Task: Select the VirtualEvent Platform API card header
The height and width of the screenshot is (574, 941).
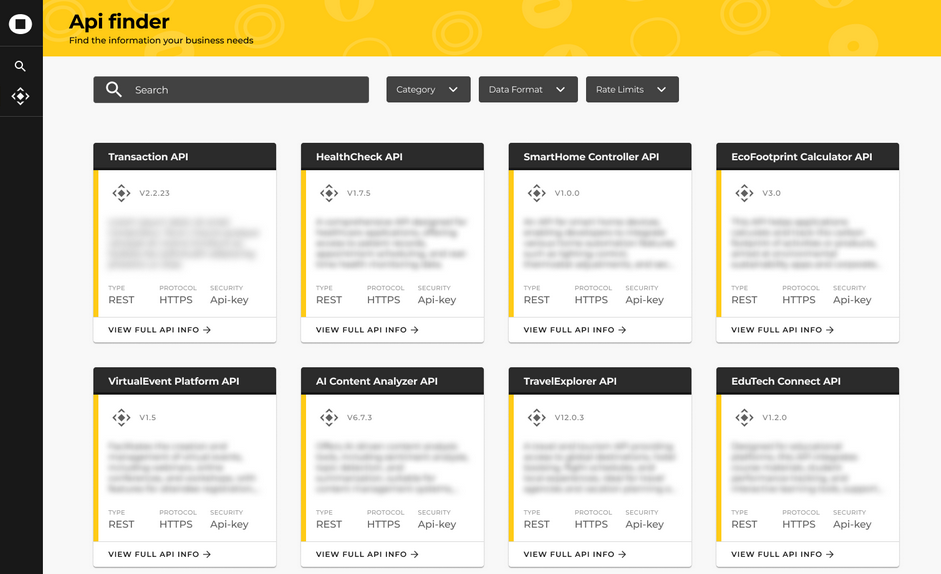Action: coord(184,381)
